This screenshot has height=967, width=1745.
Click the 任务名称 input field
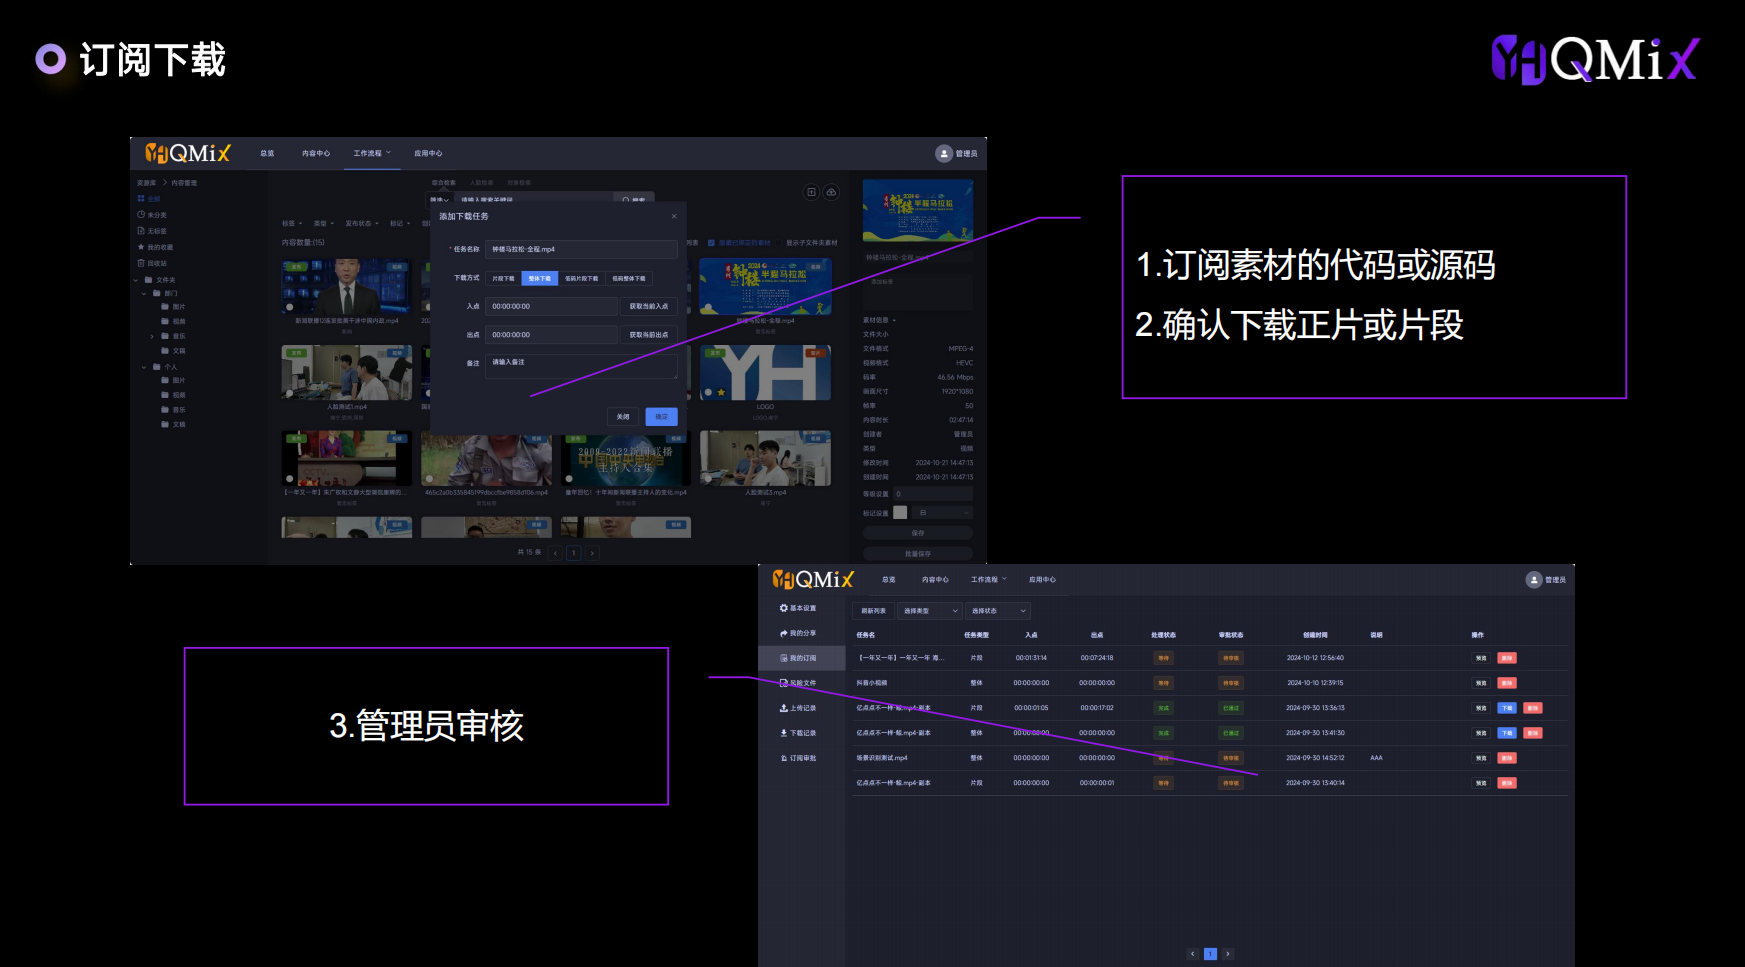pyautogui.click(x=583, y=249)
